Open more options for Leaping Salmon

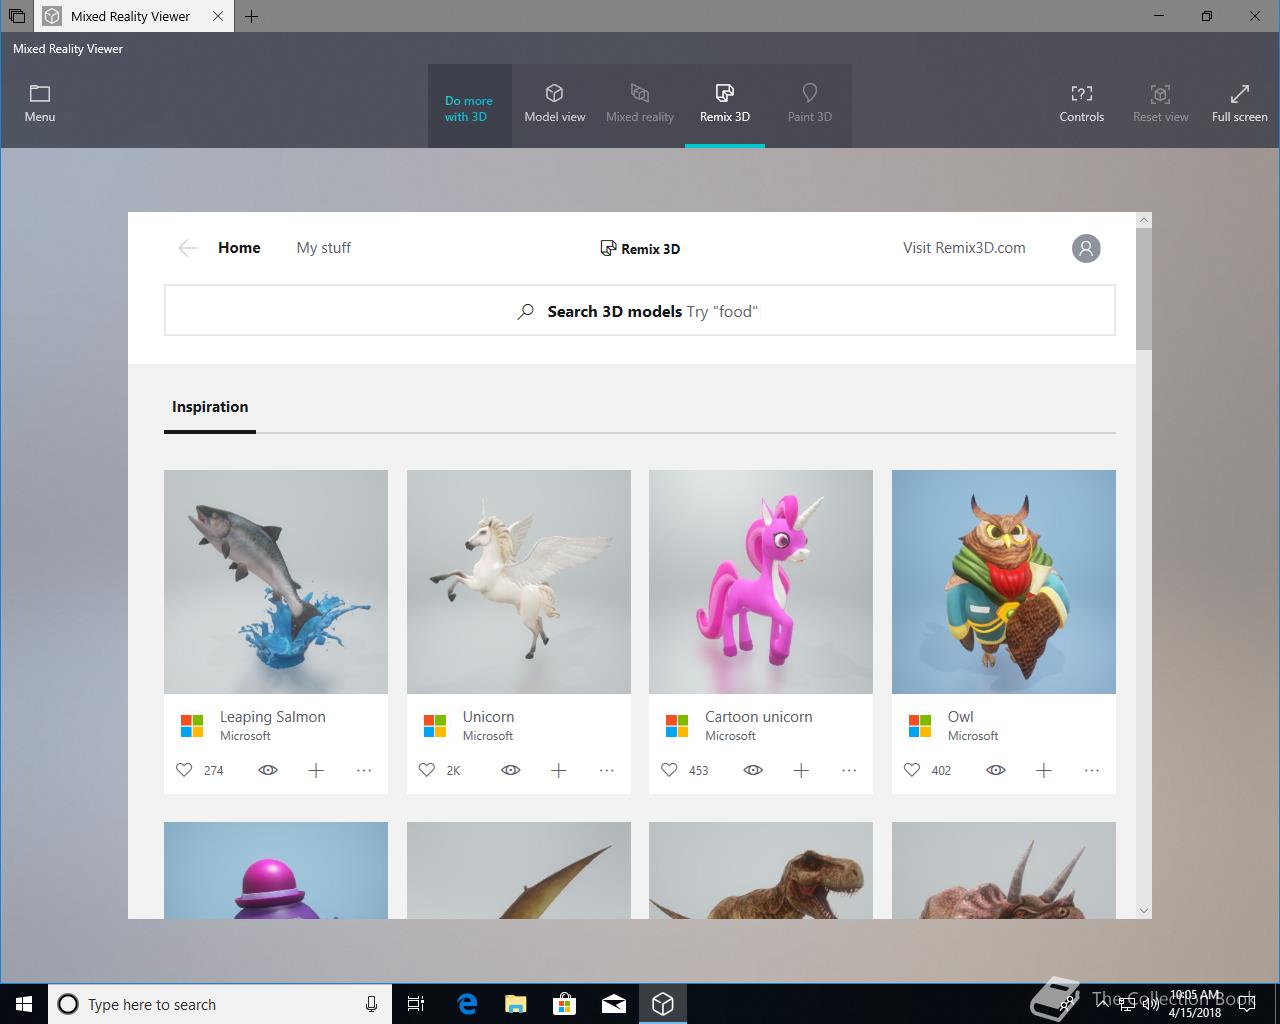[x=364, y=770]
